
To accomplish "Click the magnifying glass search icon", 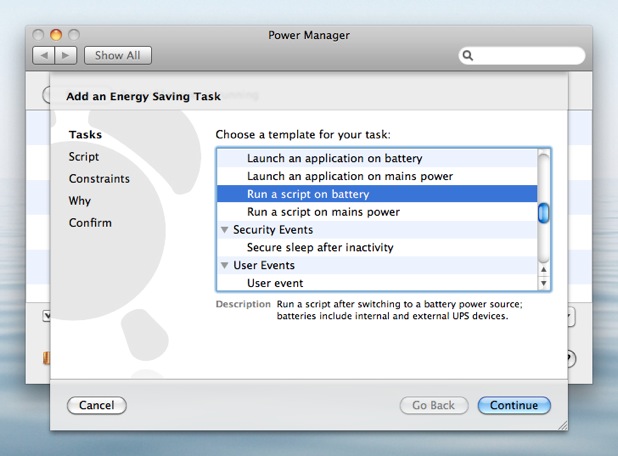I will coord(467,56).
